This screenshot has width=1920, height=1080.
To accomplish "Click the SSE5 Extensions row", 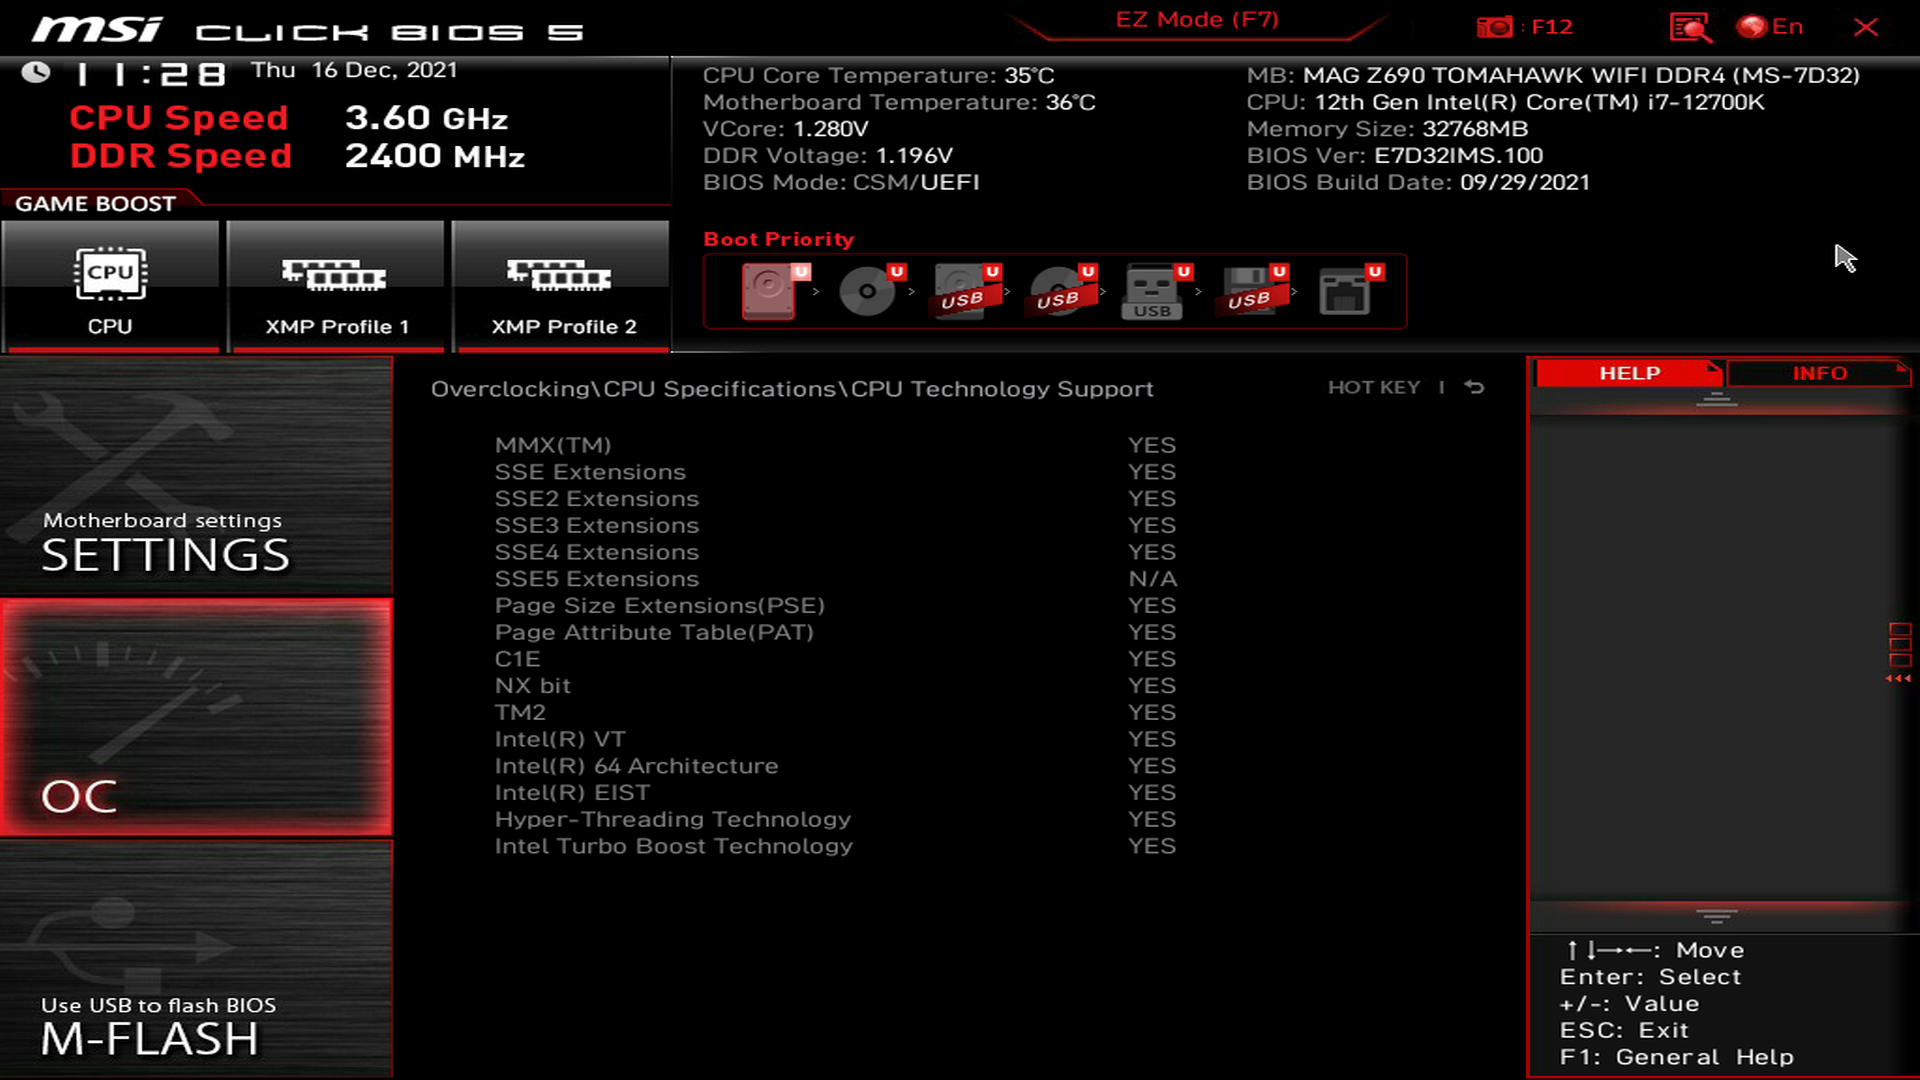I will tap(835, 579).
